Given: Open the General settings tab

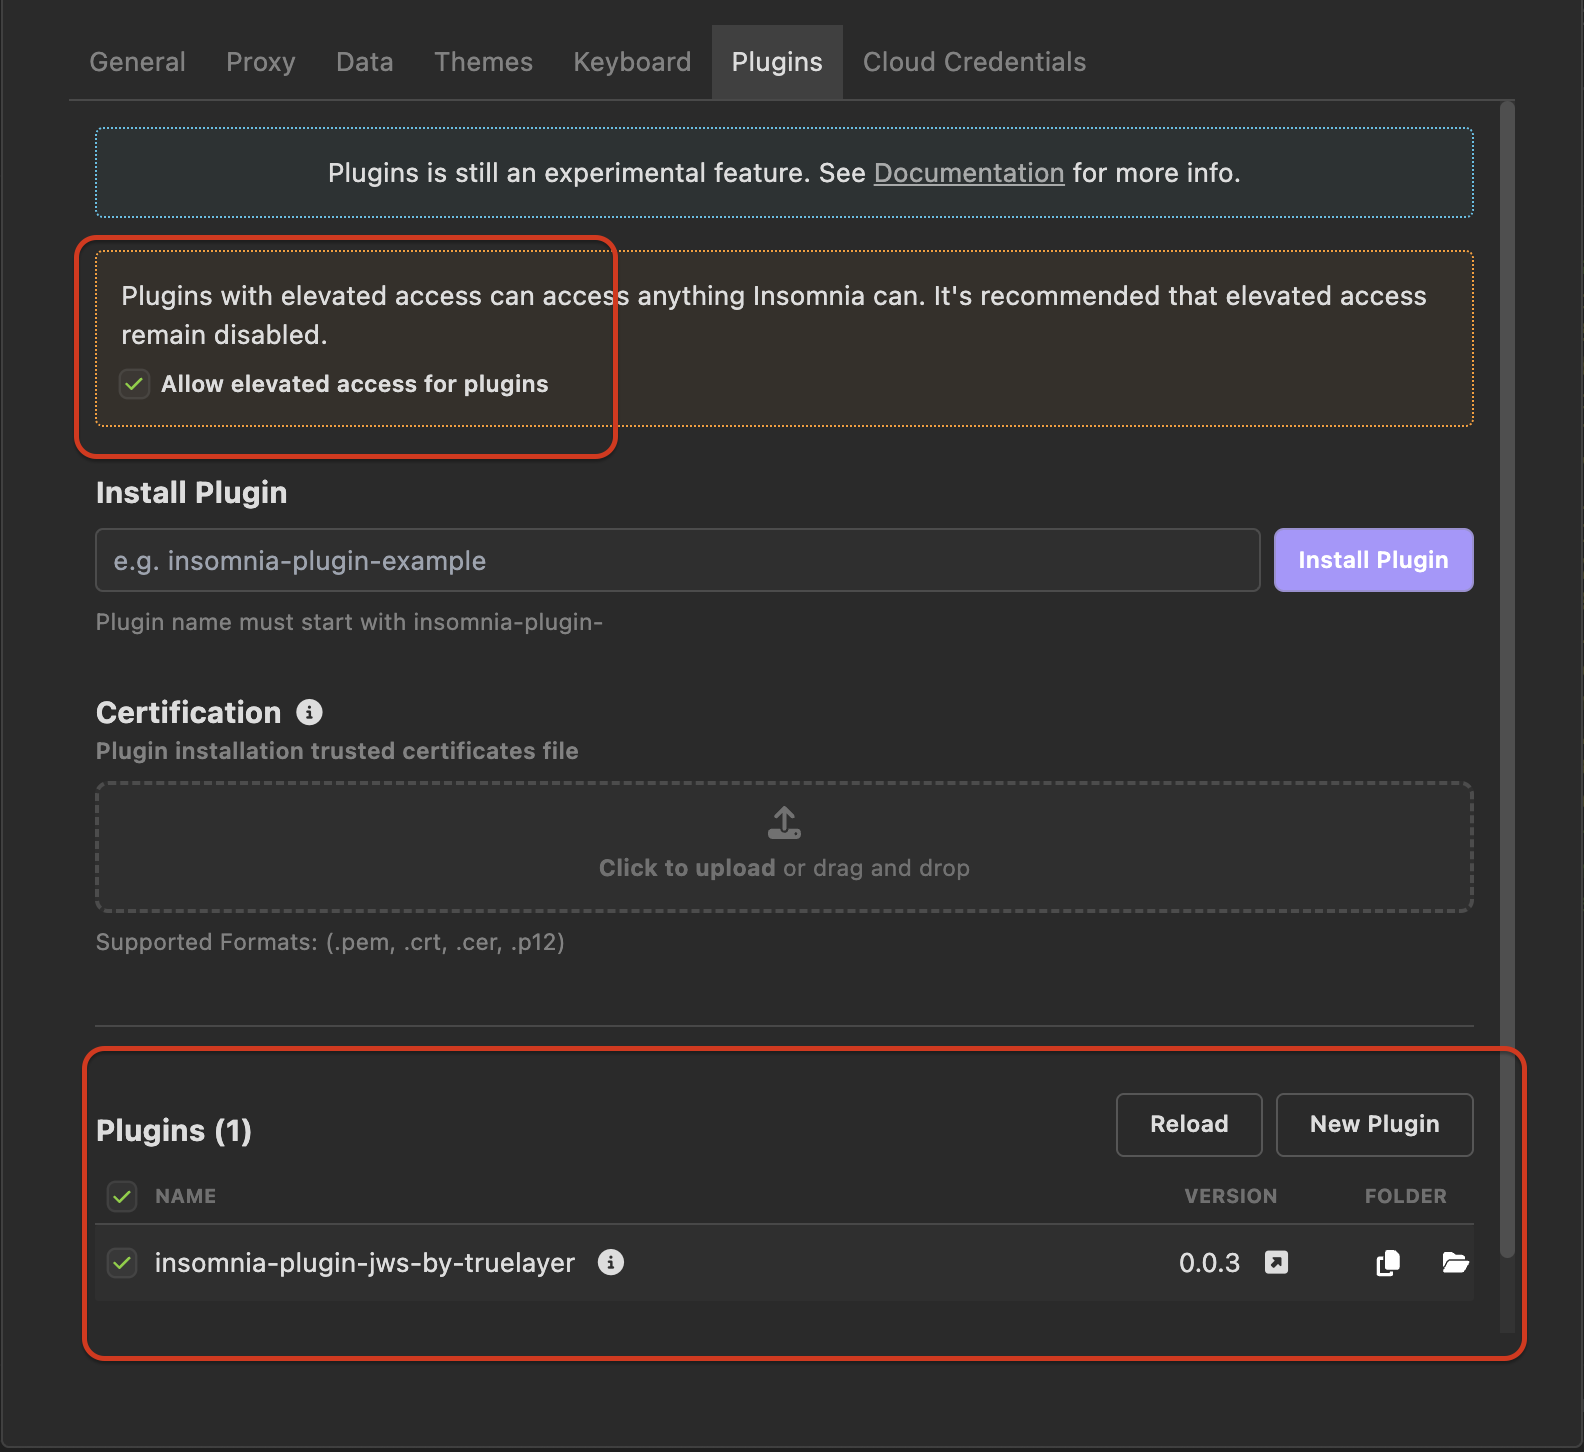Looking at the screenshot, I should pos(137,62).
